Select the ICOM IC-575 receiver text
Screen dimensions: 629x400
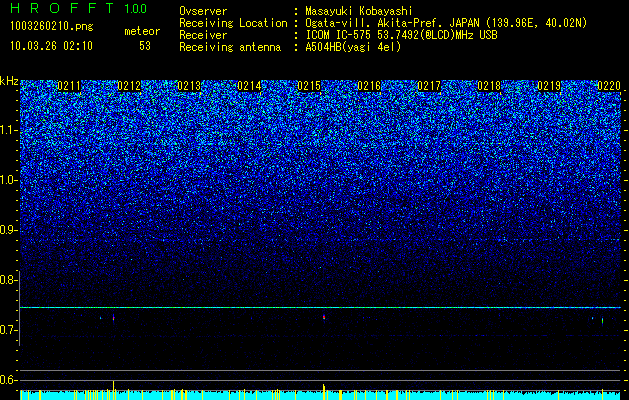401,35
